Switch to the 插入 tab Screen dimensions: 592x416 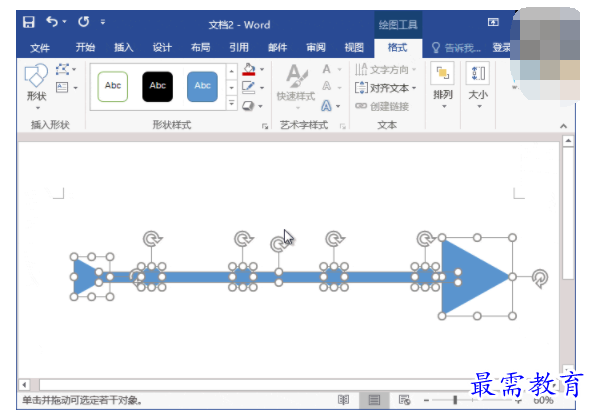[124, 48]
